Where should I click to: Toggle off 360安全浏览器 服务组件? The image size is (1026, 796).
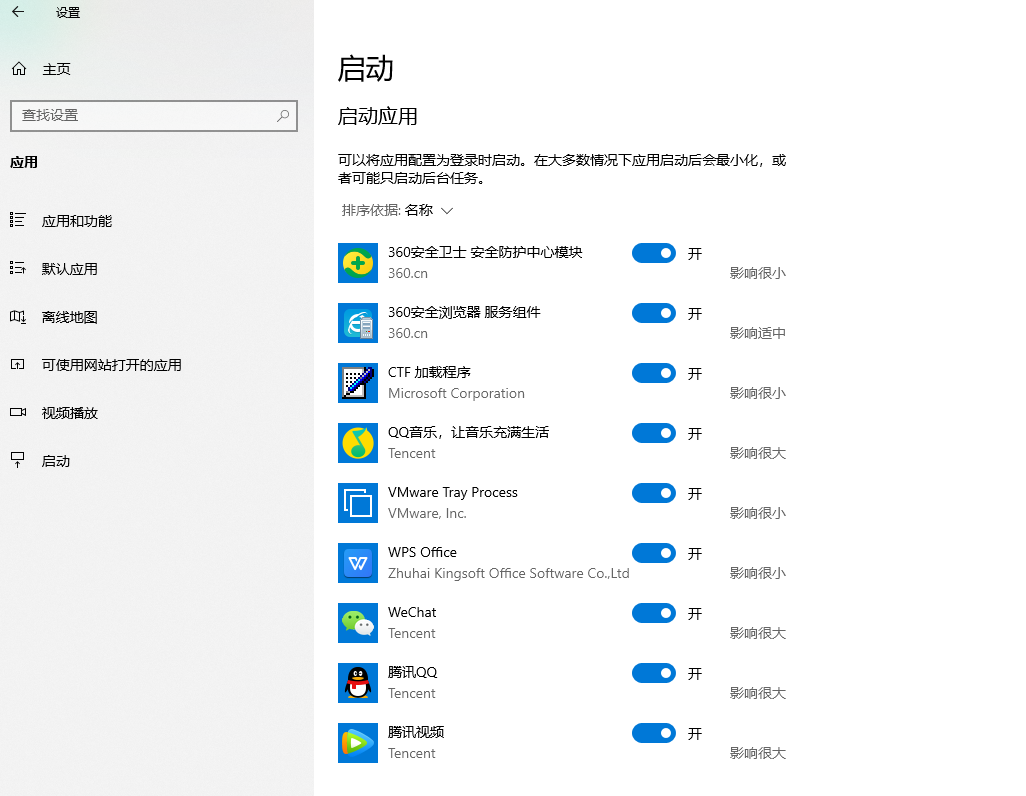[x=653, y=313]
